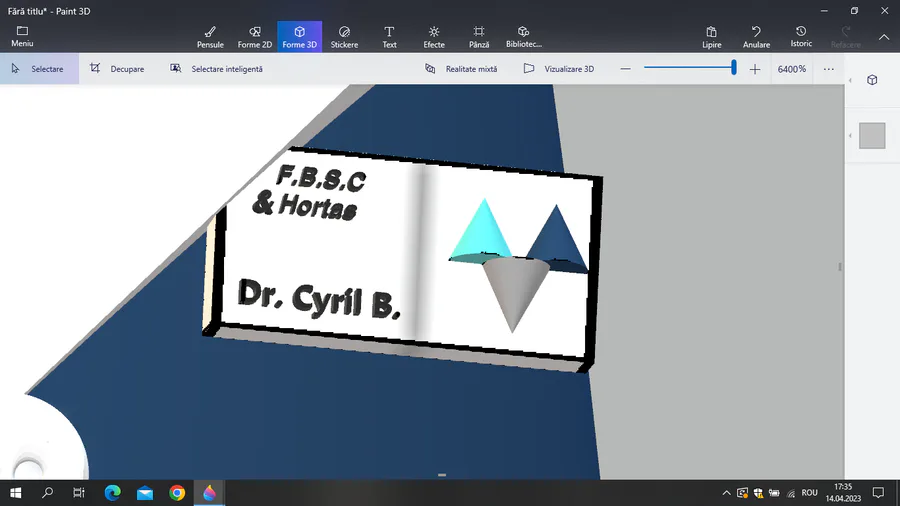900x506 pixels.
Task: Click the Decupare crop button
Action: tap(117, 69)
